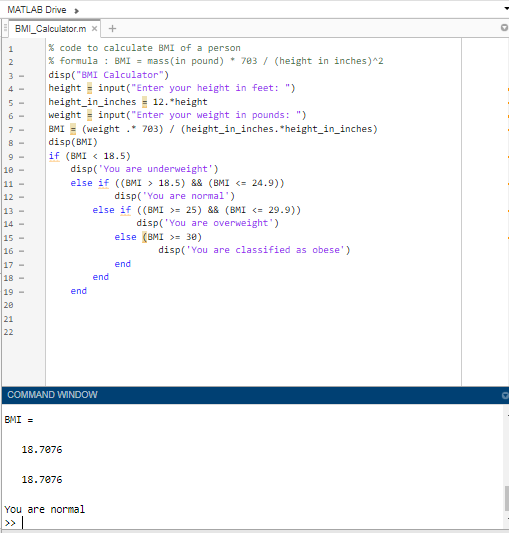Click the underlined 'if' keyword on line 9
This screenshot has height=533, width=509.
[x=54, y=156]
